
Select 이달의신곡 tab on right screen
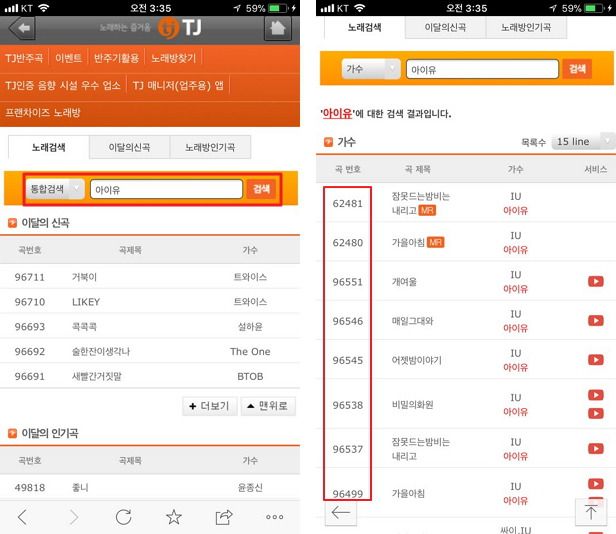pos(446,28)
